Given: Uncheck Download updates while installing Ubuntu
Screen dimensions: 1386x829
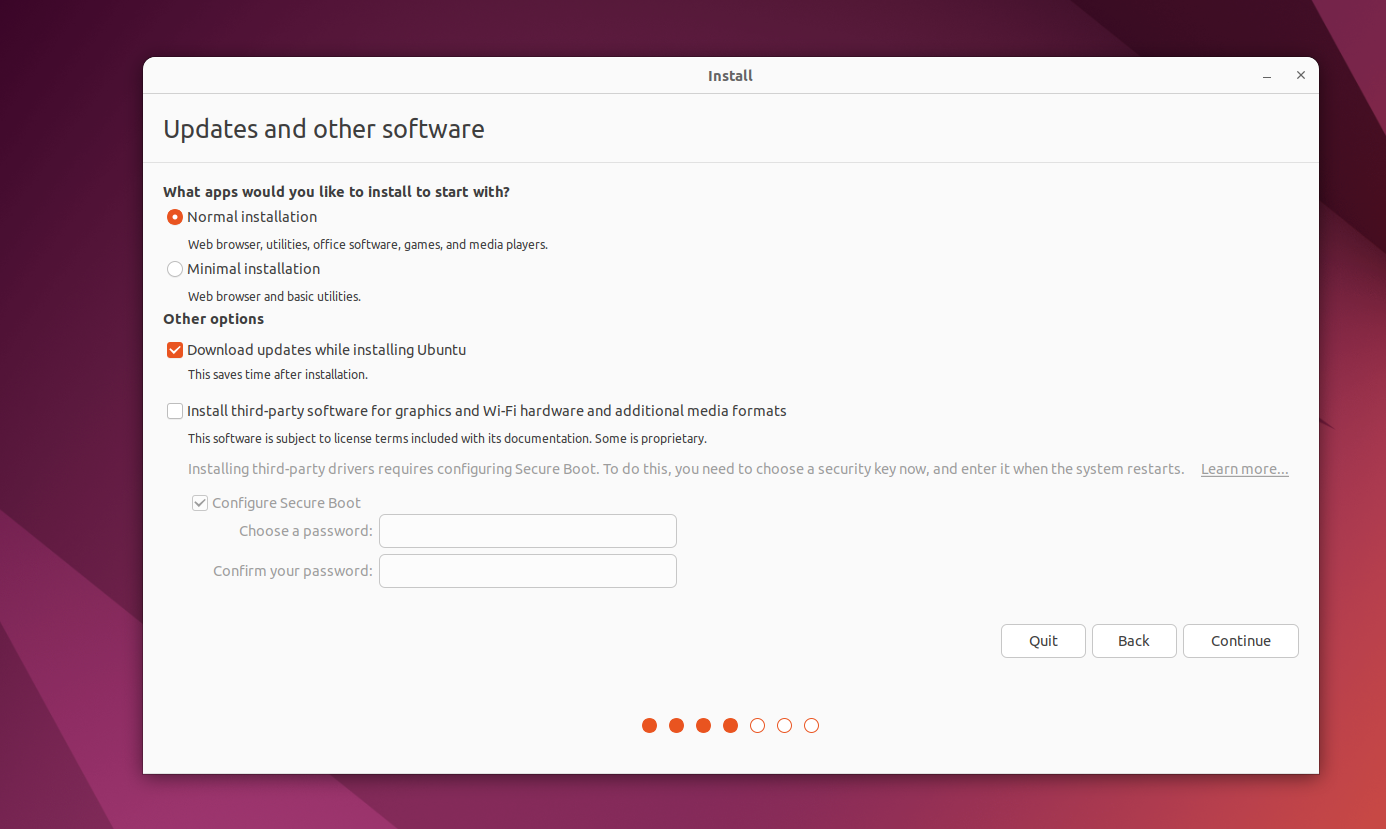Looking at the screenshot, I should coord(175,350).
